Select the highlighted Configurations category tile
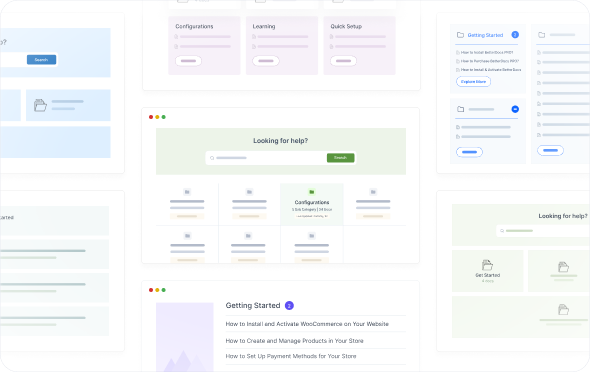590x372 pixels. point(312,204)
